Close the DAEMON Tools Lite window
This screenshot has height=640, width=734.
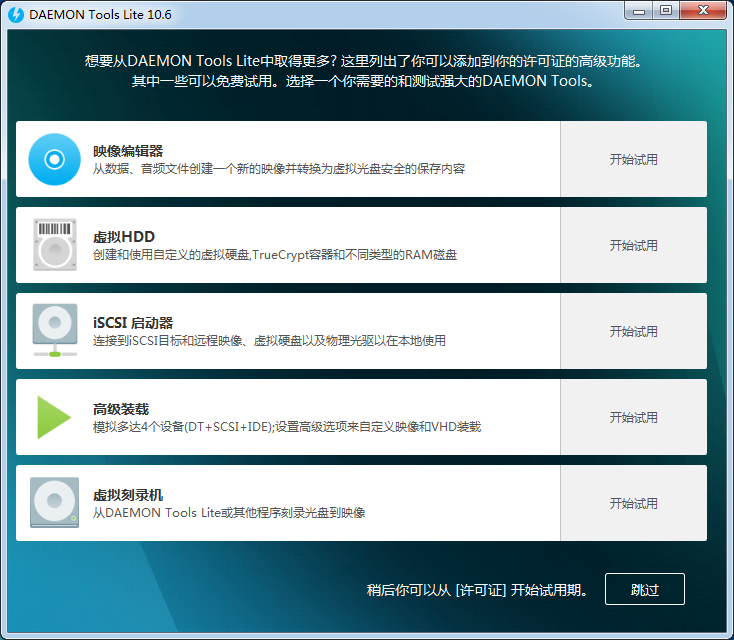pos(704,11)
